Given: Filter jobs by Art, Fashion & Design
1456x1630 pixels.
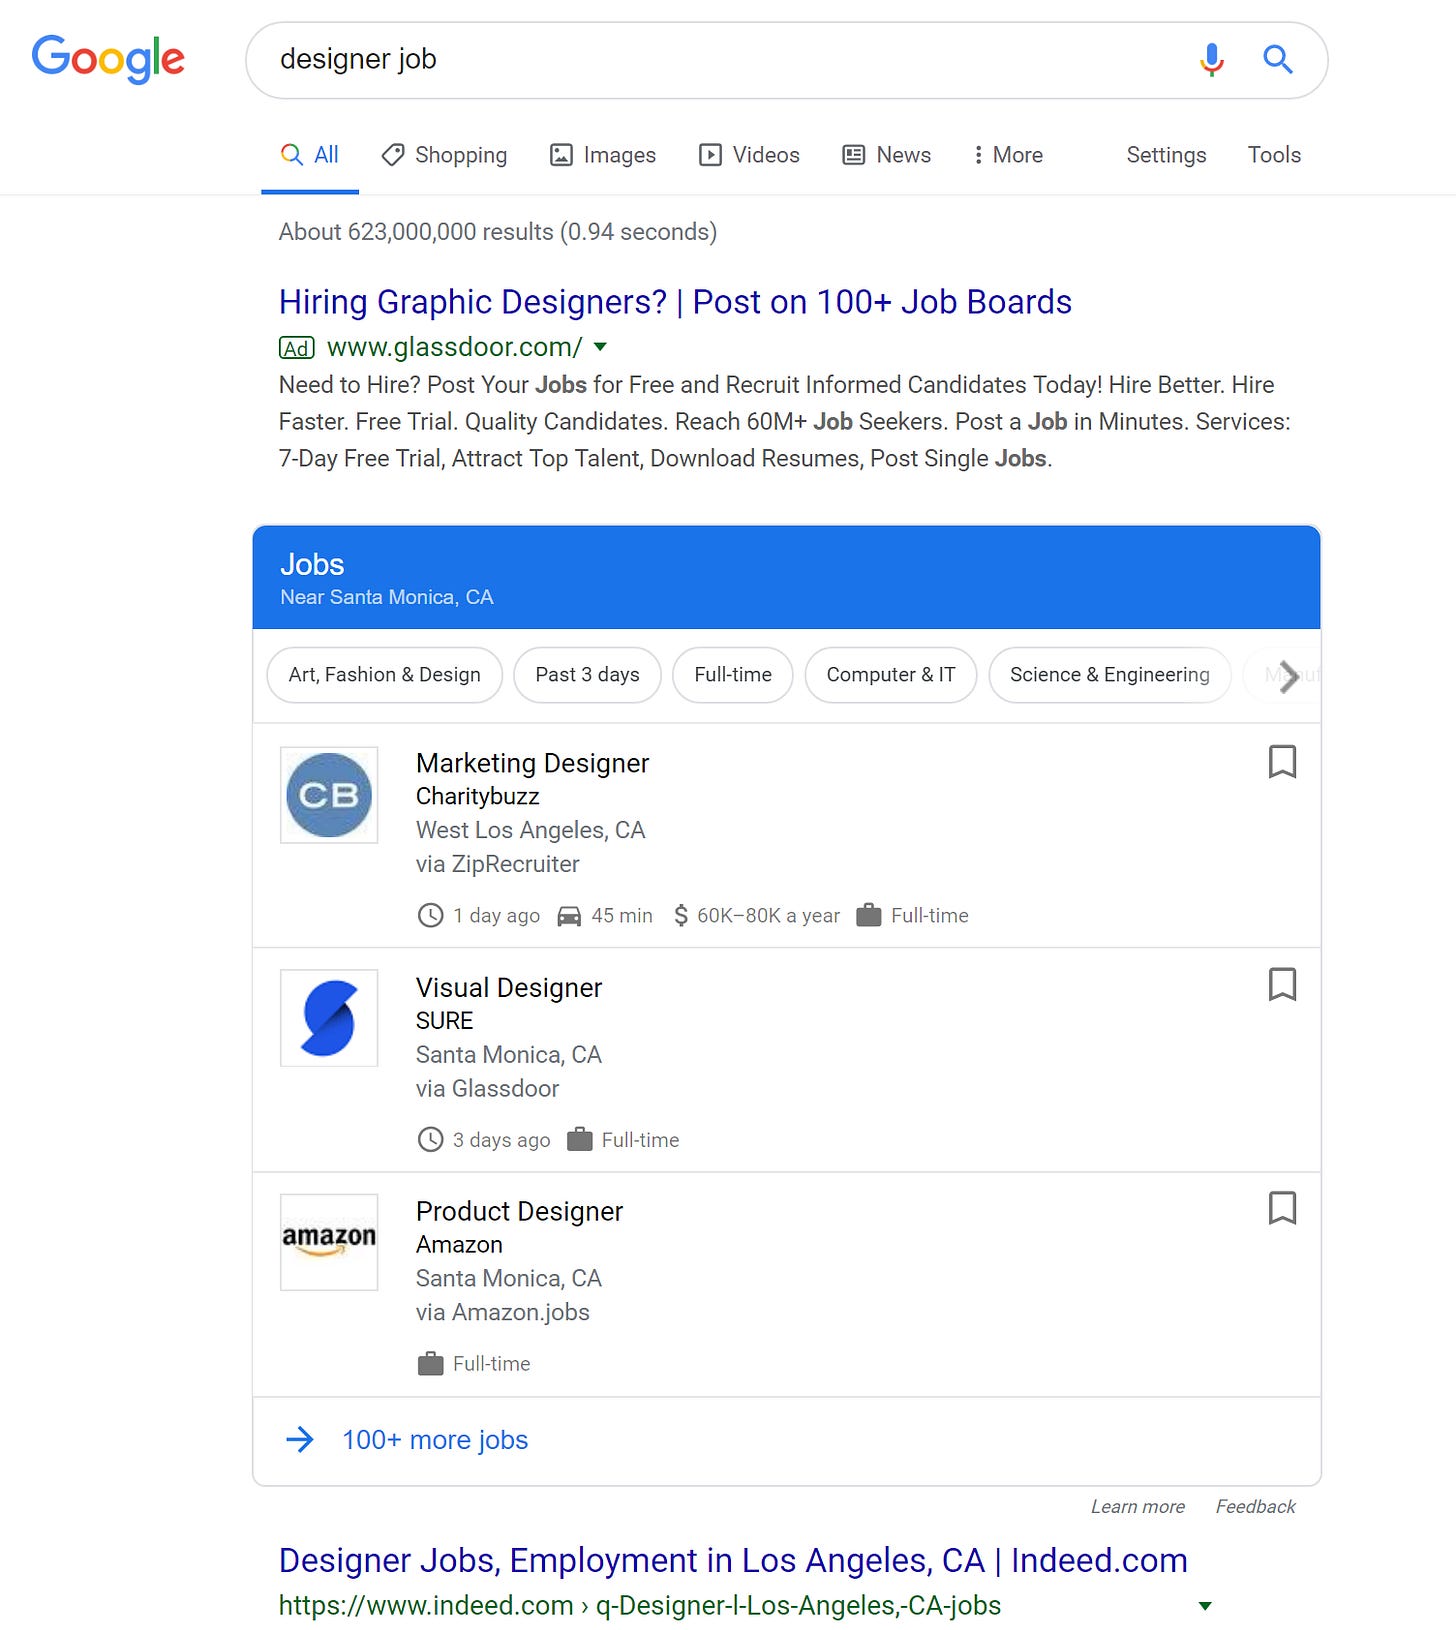Looking at the screenshot, I should point(384,675).
